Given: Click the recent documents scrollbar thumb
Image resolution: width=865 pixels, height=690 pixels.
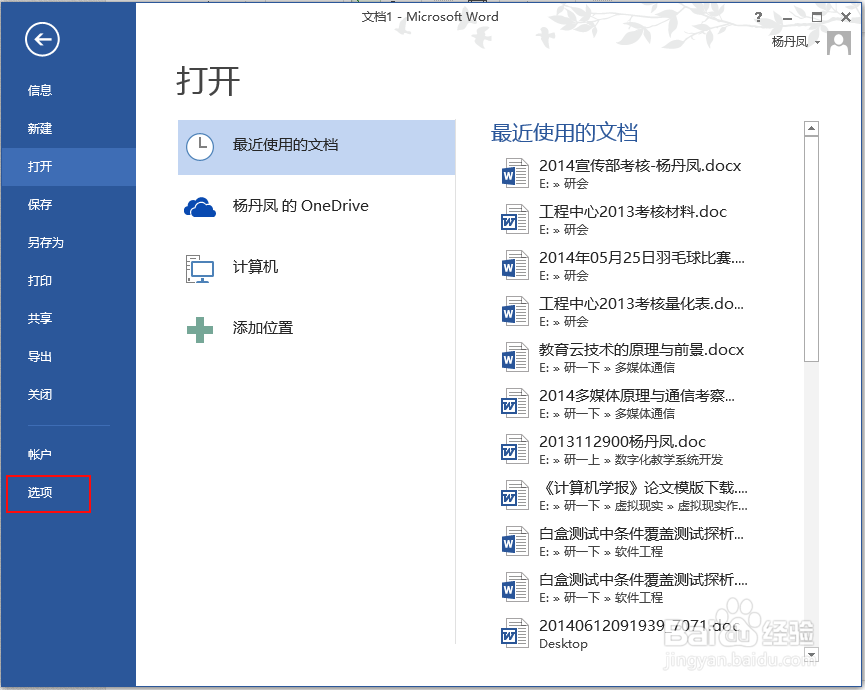Looking at the screenshot, I should pos(811,249).
